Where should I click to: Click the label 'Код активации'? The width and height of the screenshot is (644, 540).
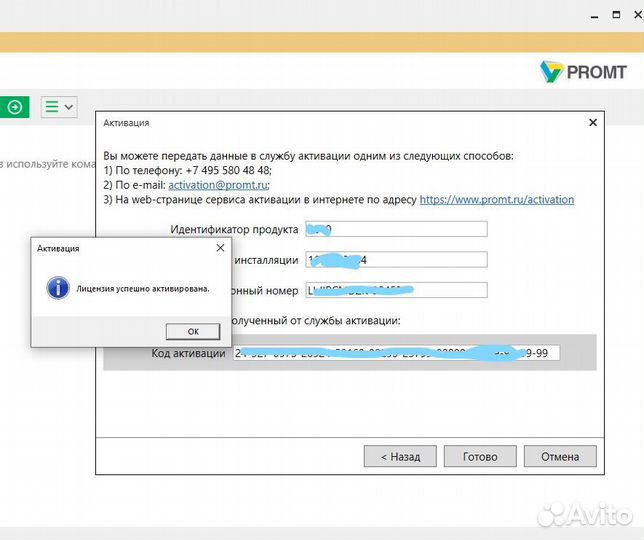[x=188, y=353]
